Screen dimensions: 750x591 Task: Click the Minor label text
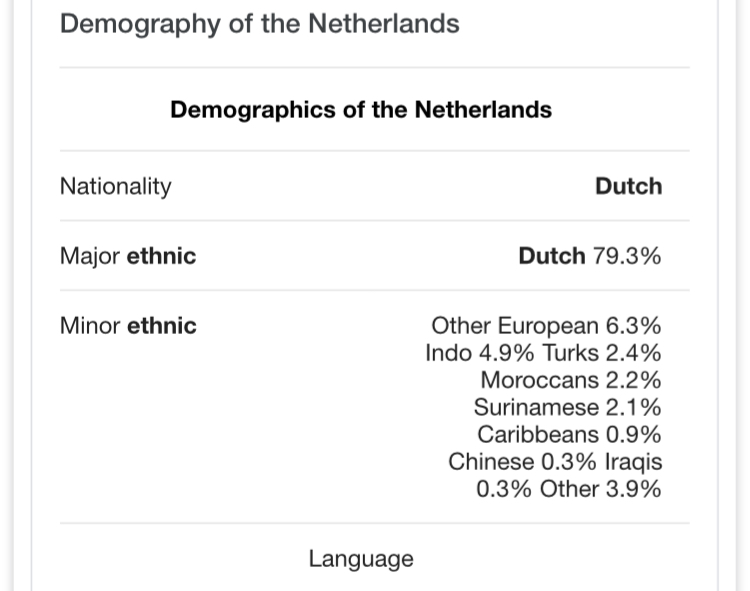(x=89, y=326)
